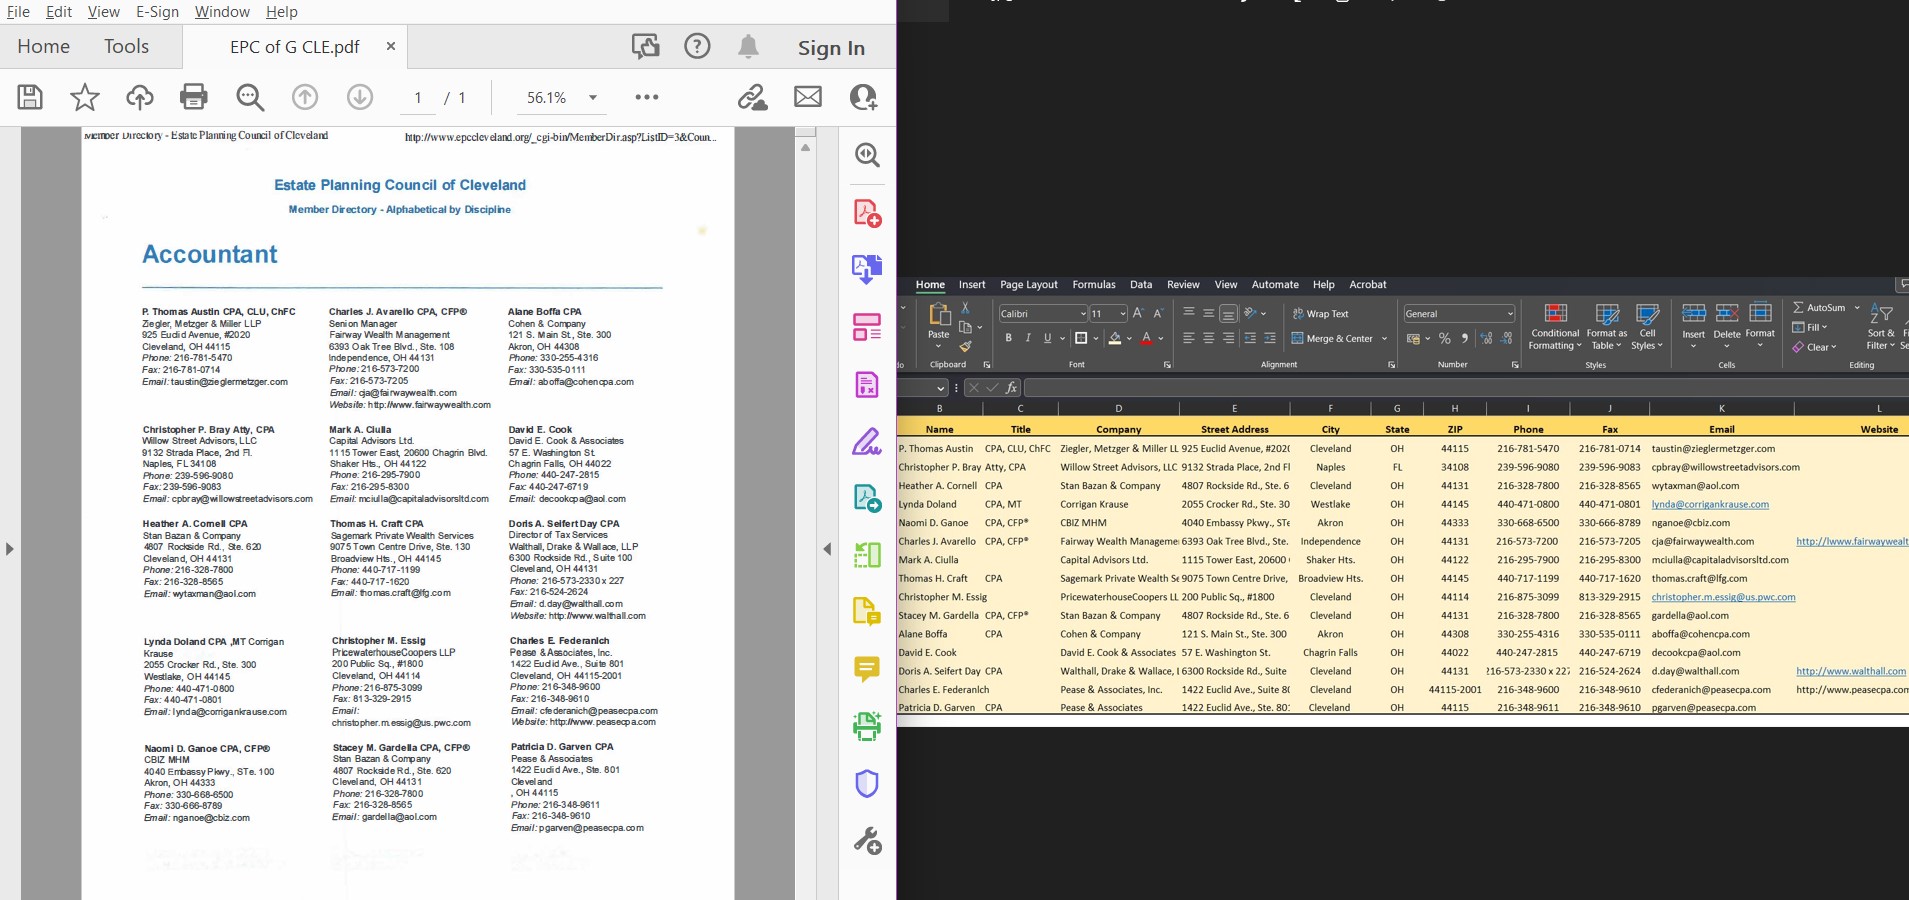The width and height of the screenshot is (1909, 900).
Task: Save the PDF with the floppy disk icon
Action: 30,97
